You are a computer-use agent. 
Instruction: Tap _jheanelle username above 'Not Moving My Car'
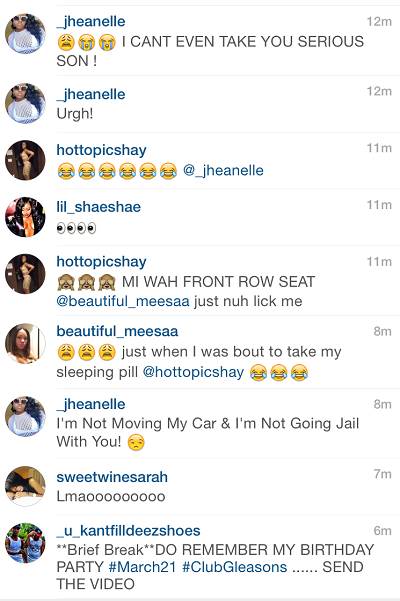pyautogui.click(x=91, y=404)
